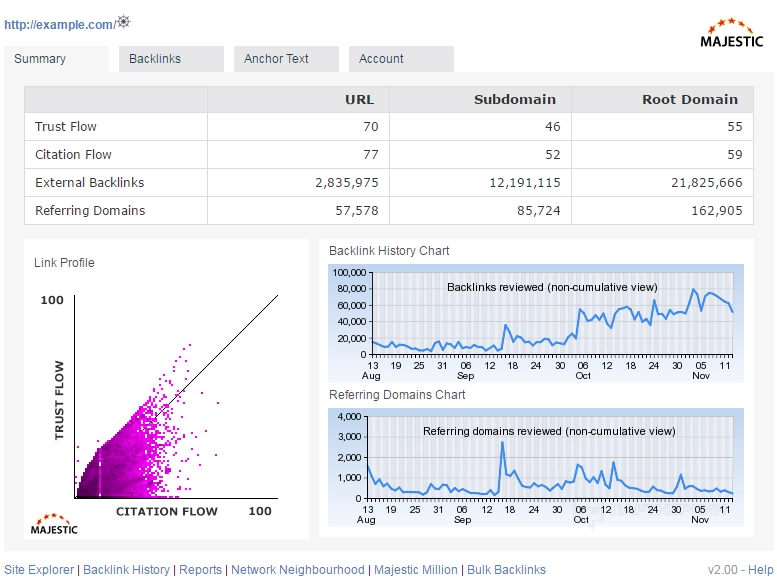Click the small Majestic logo under Link Profile
Viewport: 777px width, 581px height.
pos(55,524)
